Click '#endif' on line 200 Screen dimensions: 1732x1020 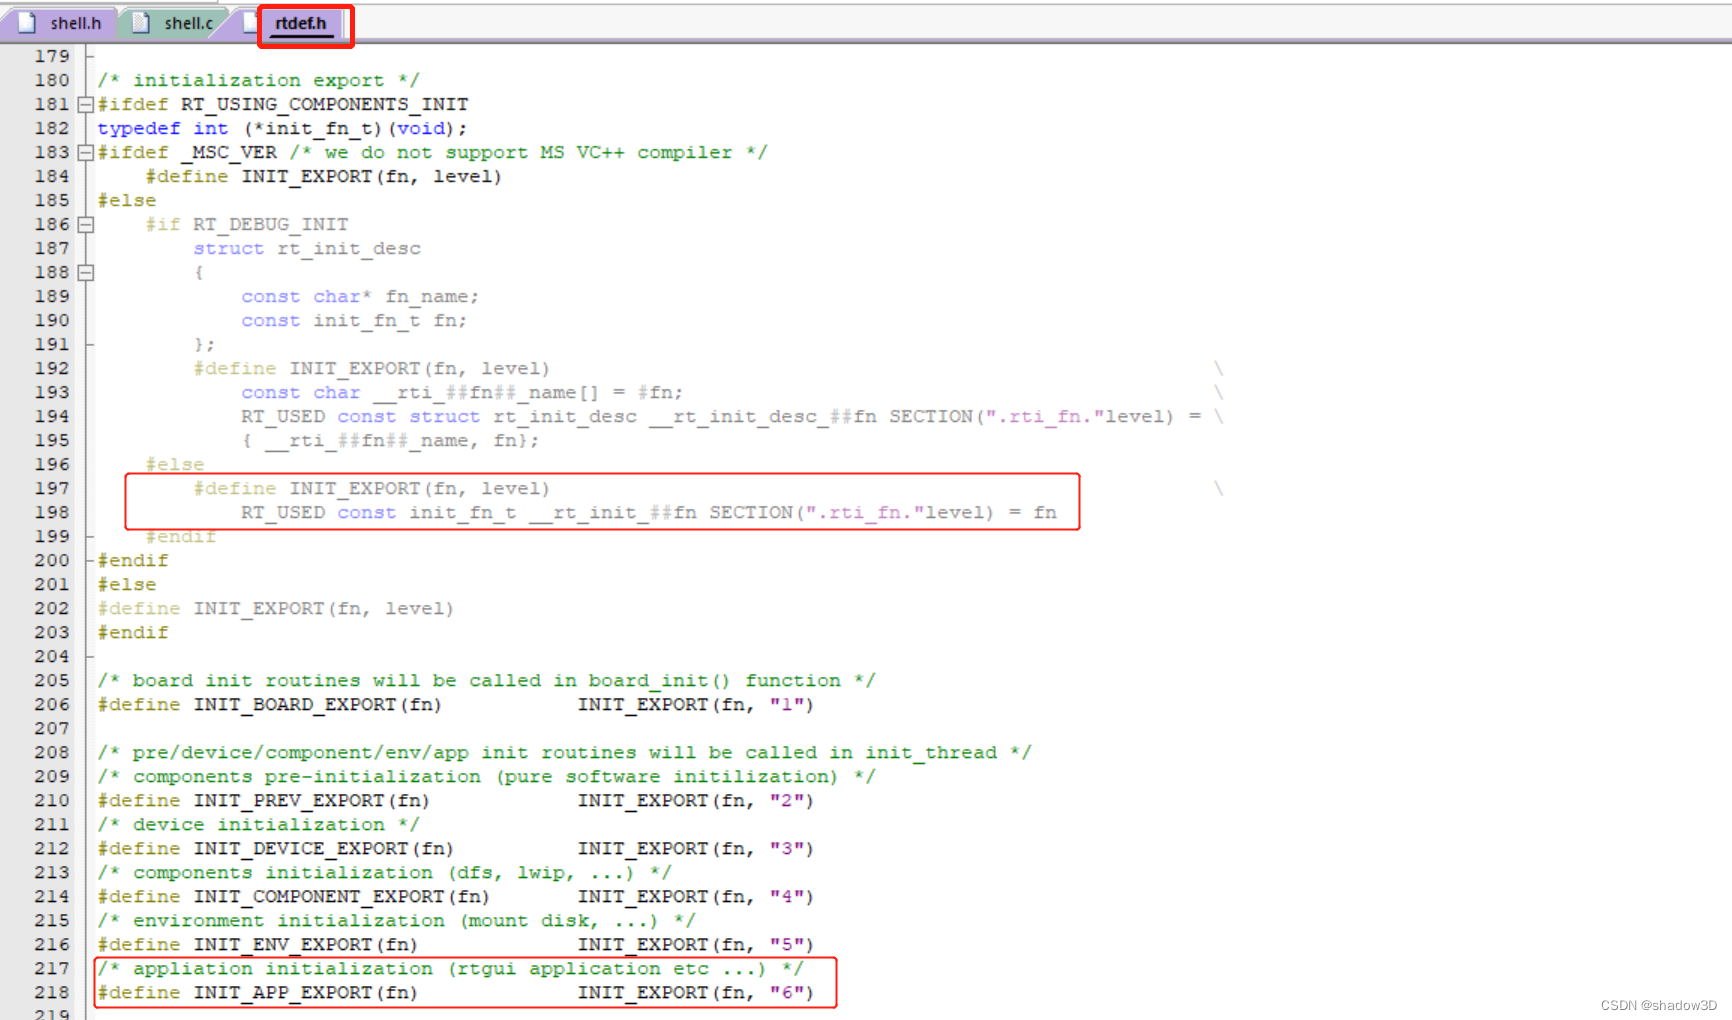[x=133, y=560]
